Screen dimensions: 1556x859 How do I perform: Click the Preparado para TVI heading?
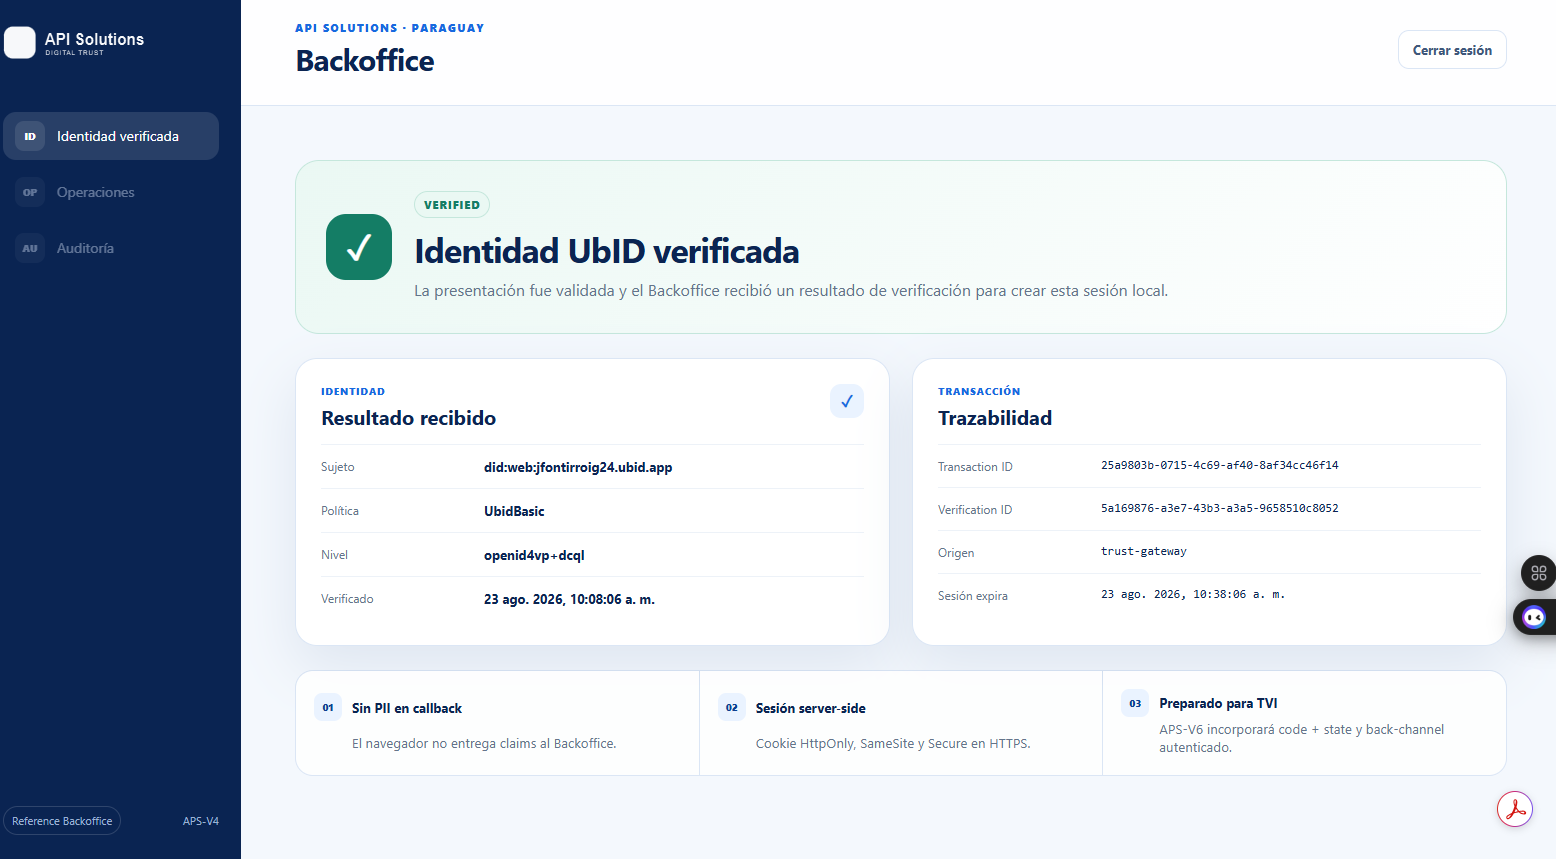point(1218,703)
